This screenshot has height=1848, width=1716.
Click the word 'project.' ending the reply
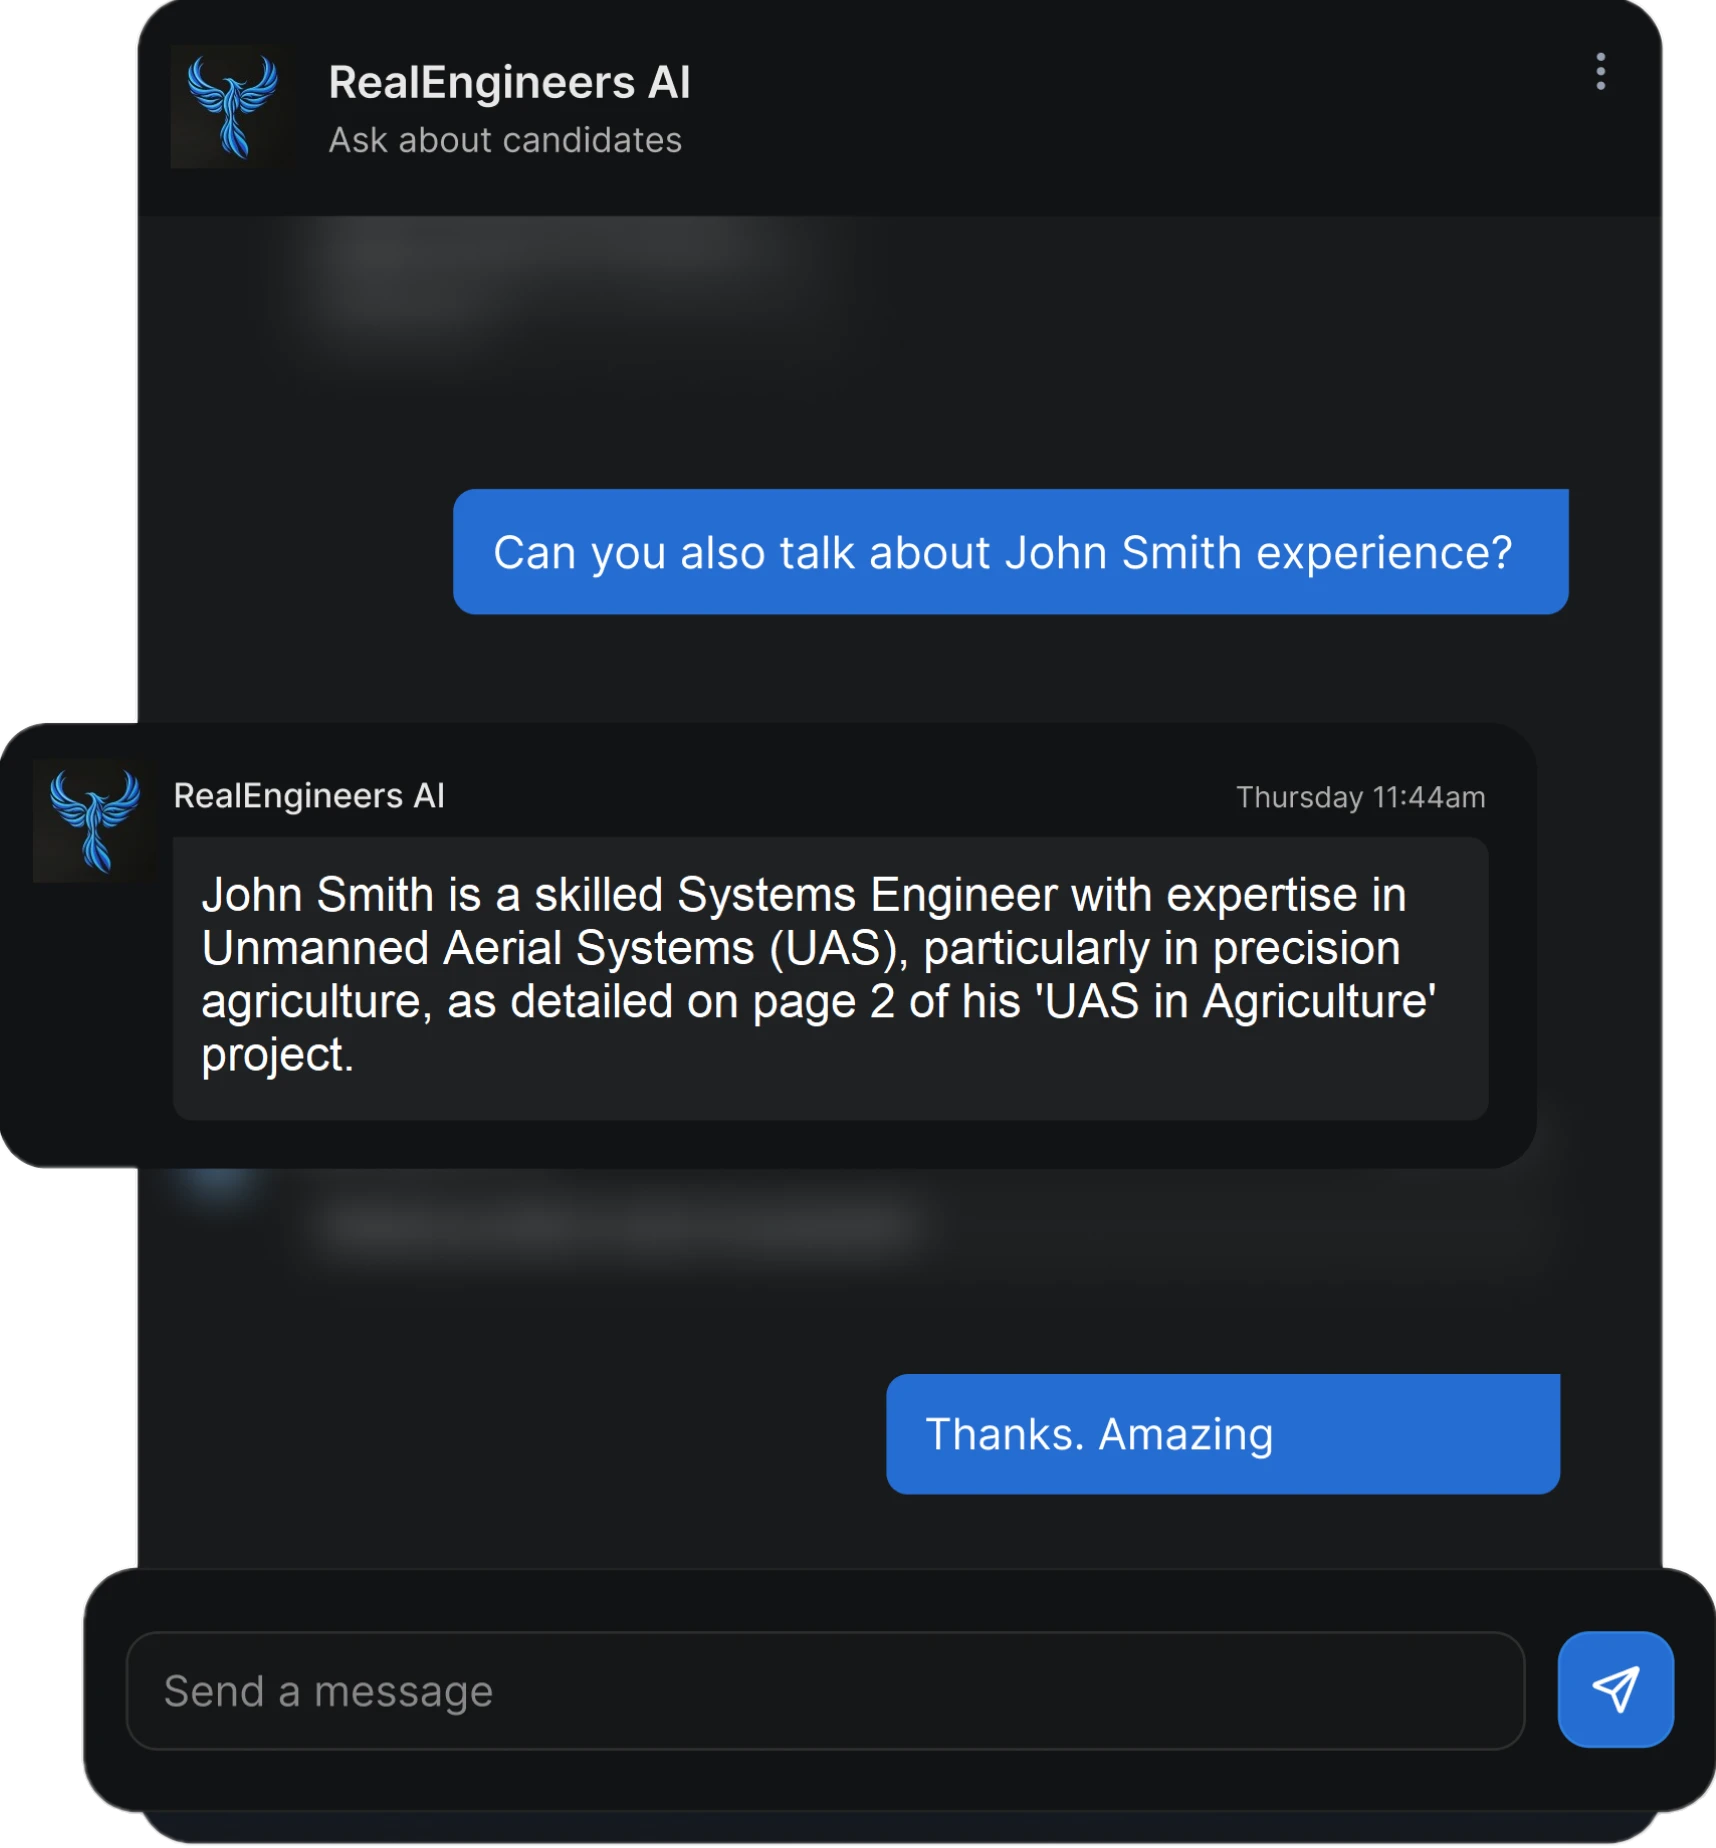277,1055
